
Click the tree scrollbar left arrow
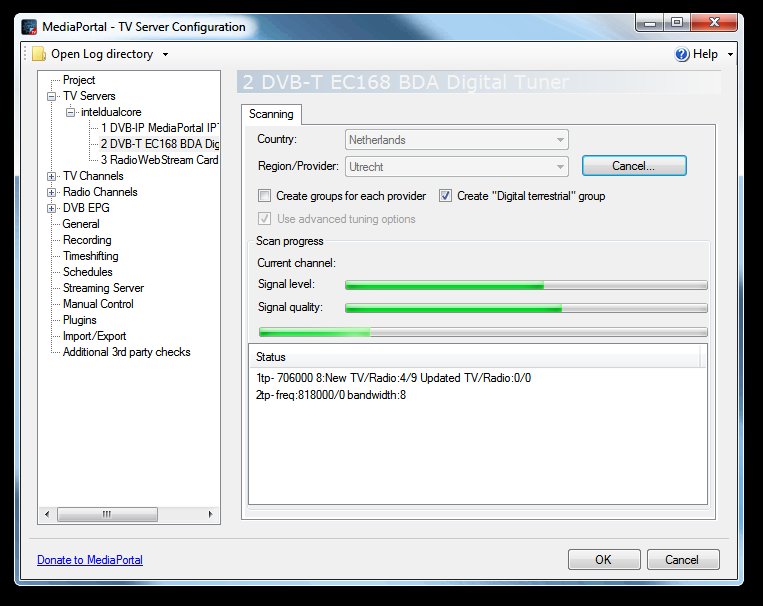pos(47,514)
